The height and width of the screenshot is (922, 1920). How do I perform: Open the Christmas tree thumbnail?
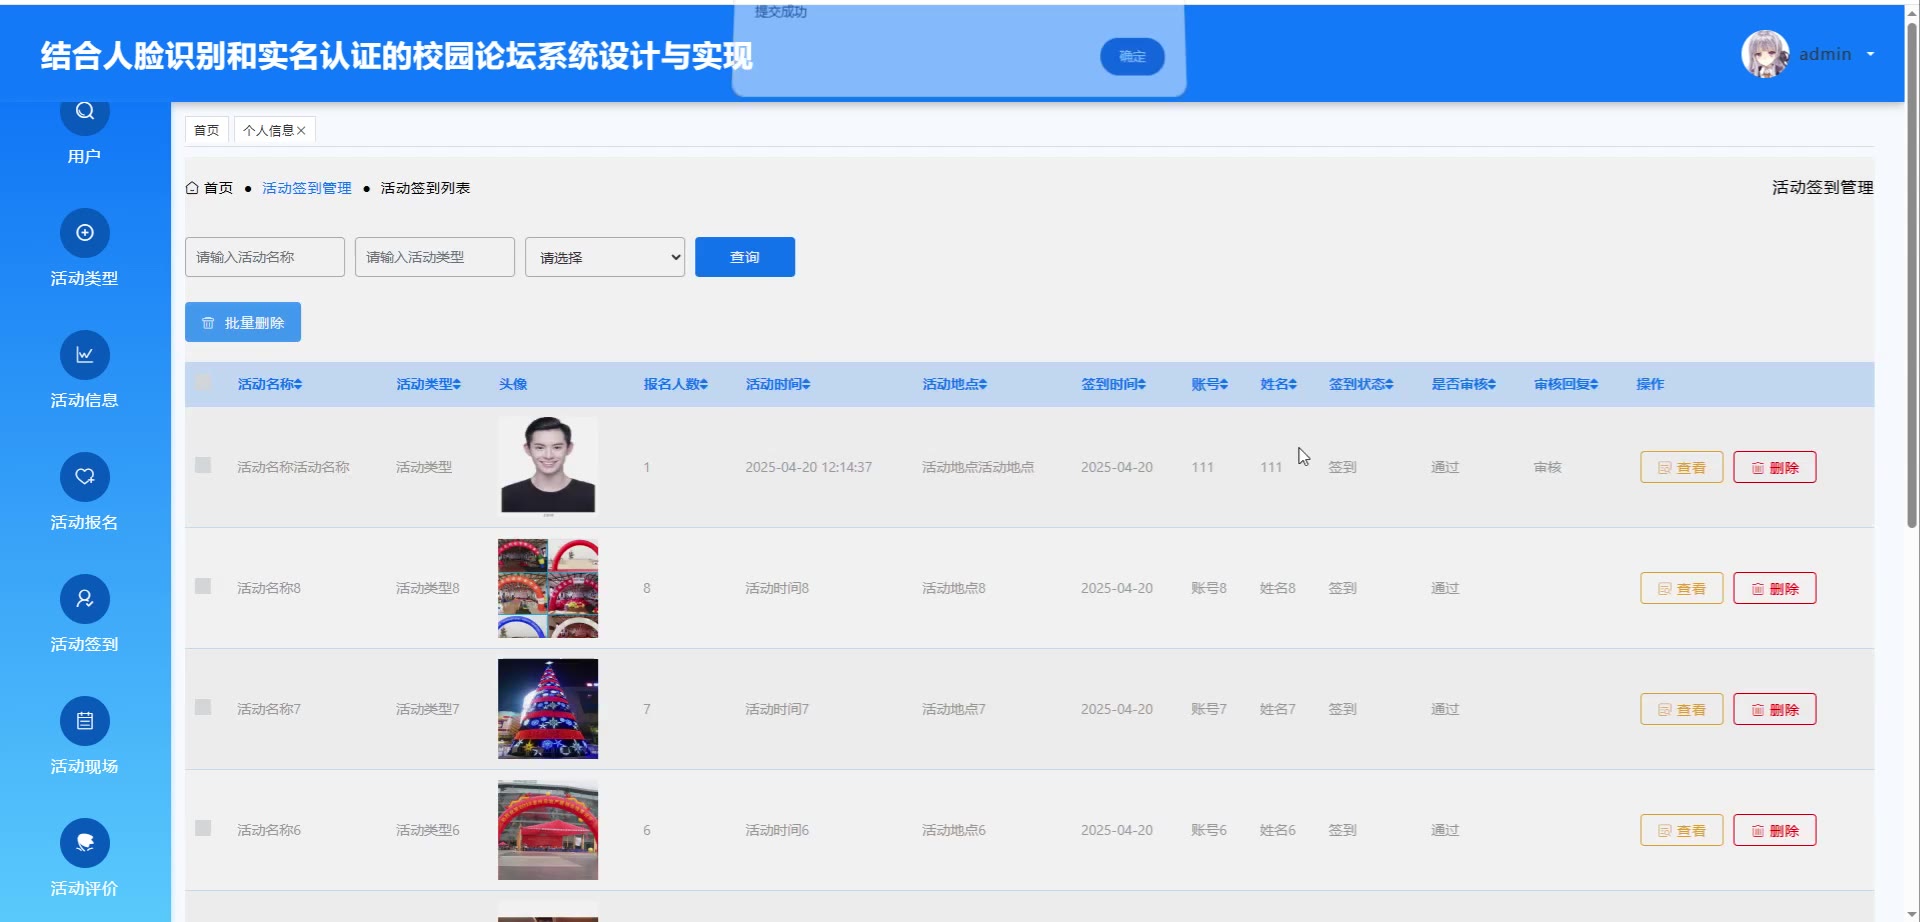tap(548, 709)
